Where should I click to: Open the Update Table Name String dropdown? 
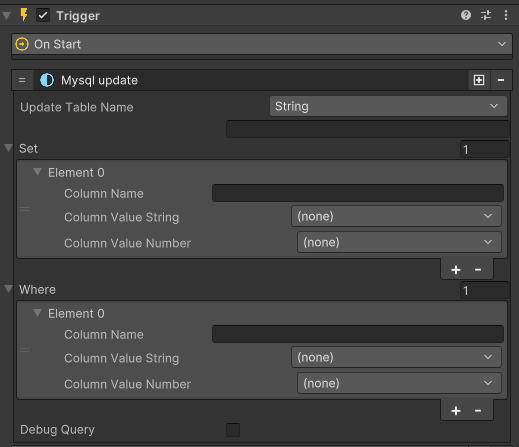pos(388,106)
